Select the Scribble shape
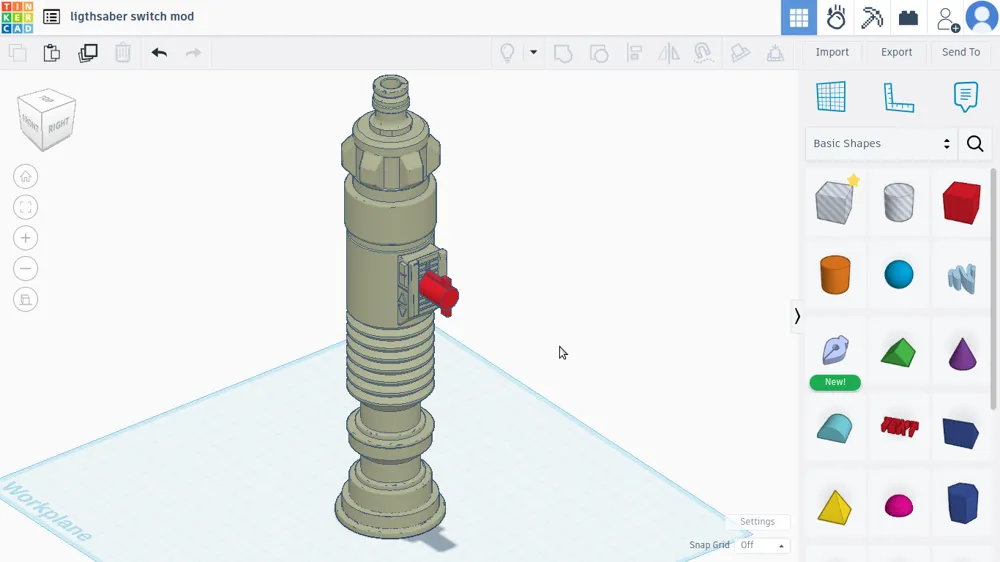The width and height of the screenshot is (1000, 562). coord(961,278)
